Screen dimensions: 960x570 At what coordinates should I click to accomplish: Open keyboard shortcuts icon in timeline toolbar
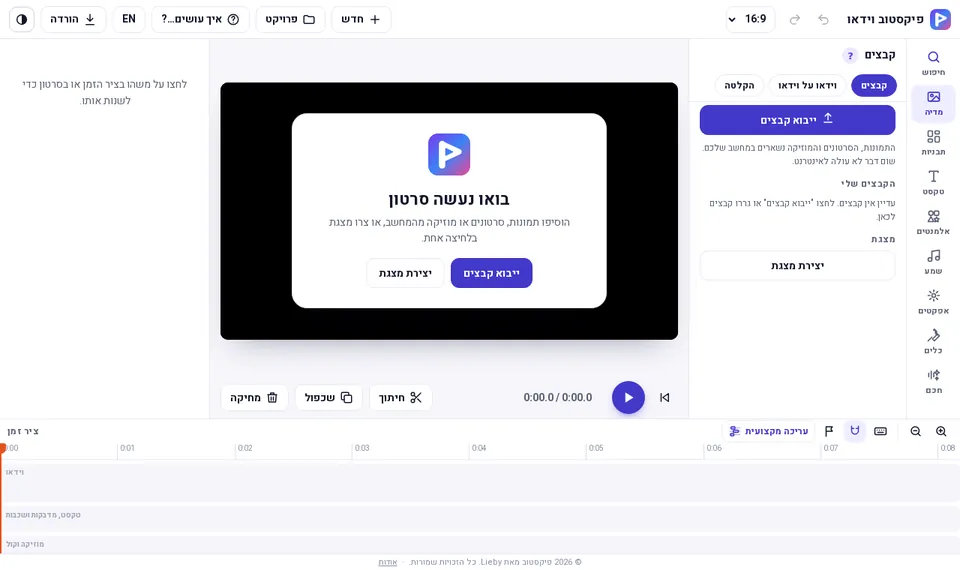[x=880, y=431]
